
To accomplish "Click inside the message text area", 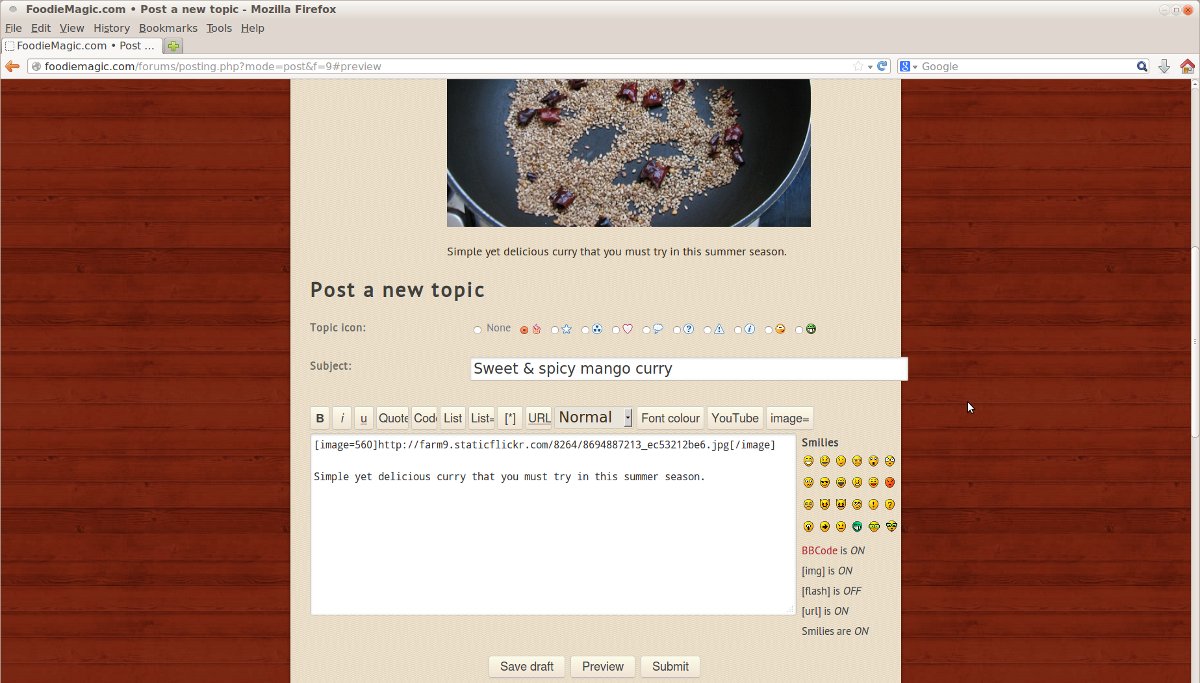I will [553, 525].
